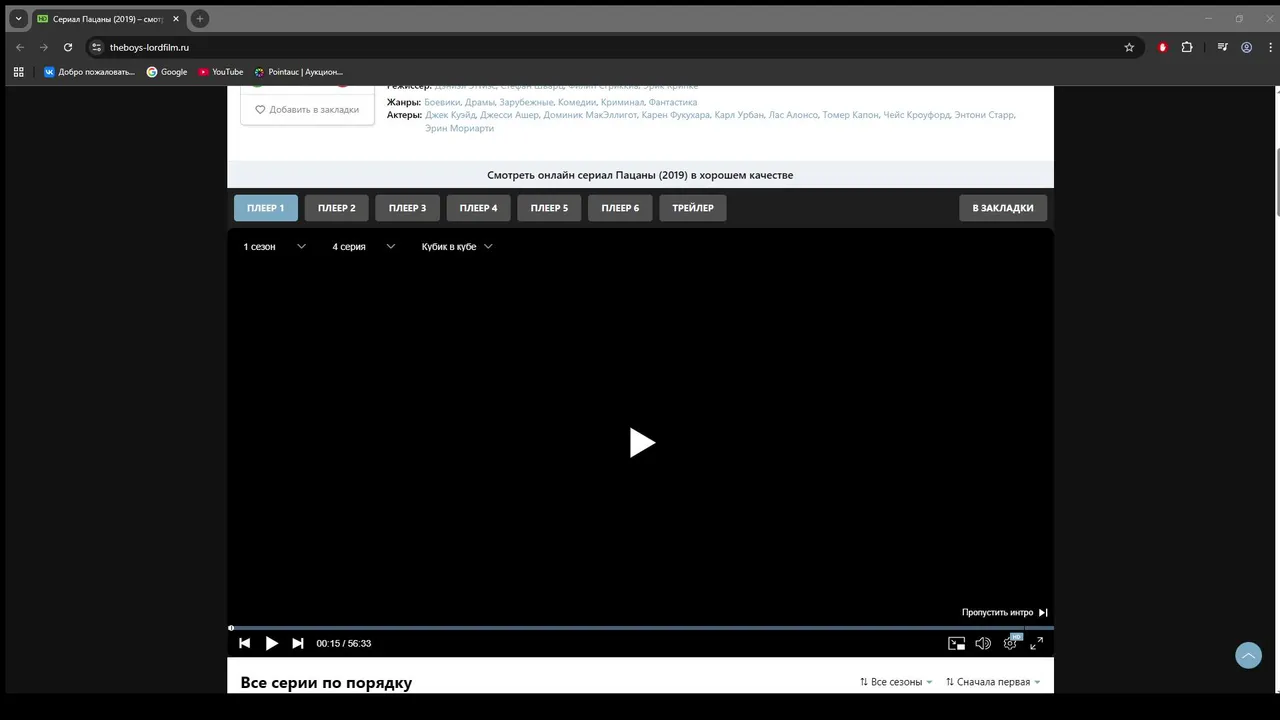Open the red ad blocker extension icon

click(x=1162, y=47)
